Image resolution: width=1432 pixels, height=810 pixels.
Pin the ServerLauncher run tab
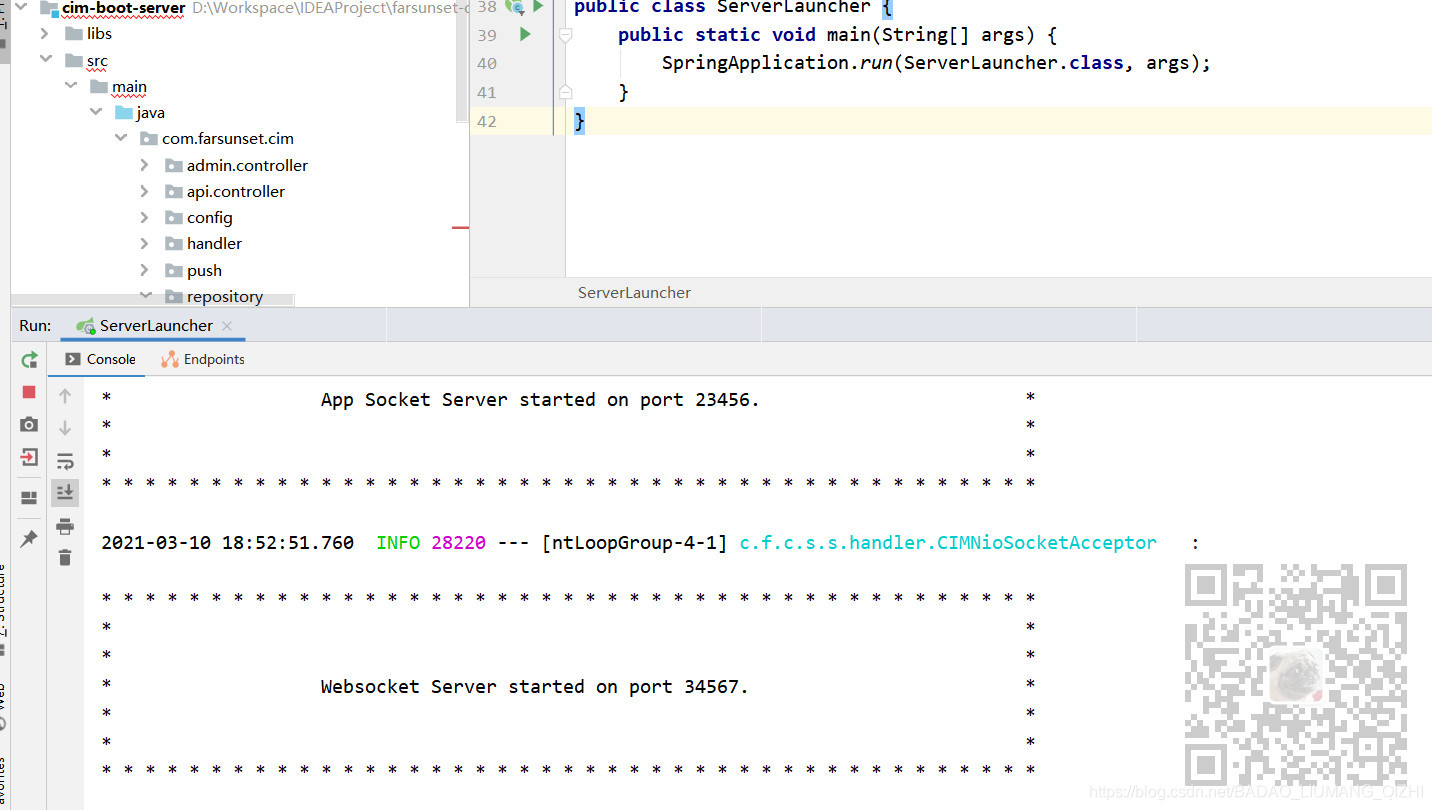coord(28,537)
